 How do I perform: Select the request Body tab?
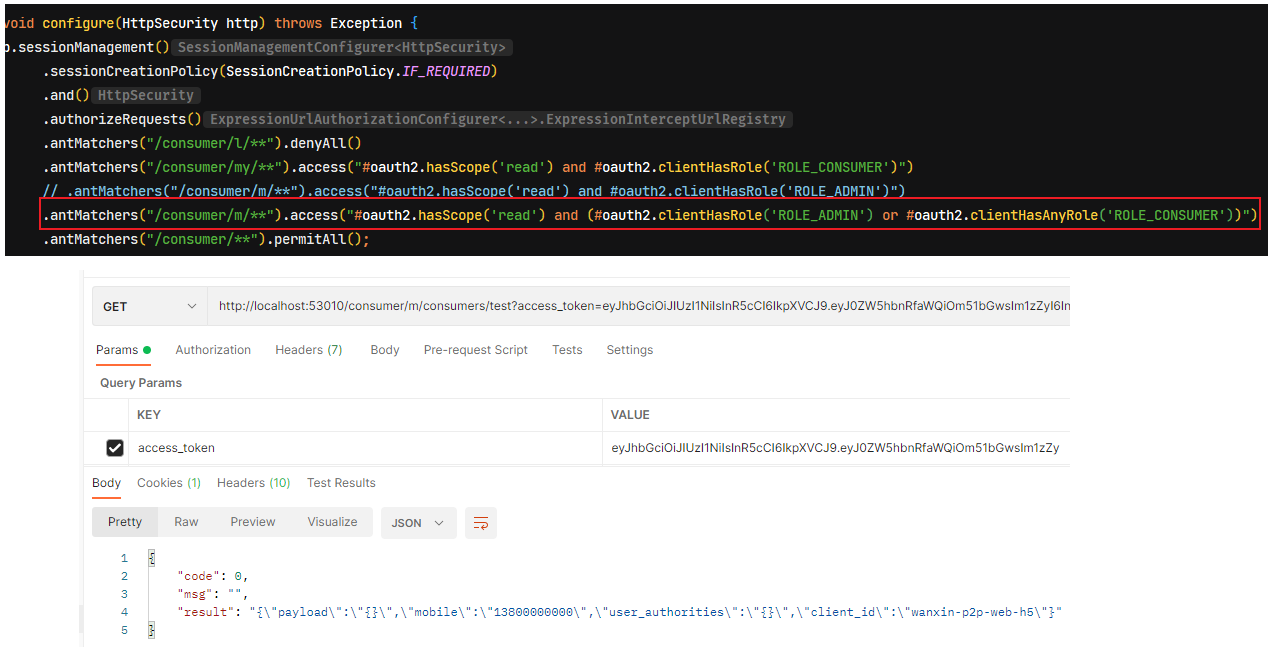[384, 350]
